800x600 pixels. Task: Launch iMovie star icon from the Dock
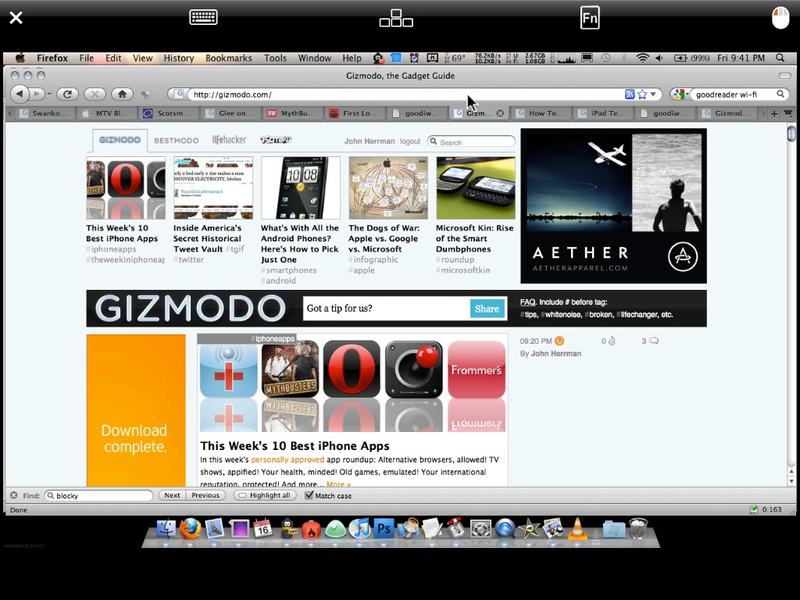click(529, 529)
